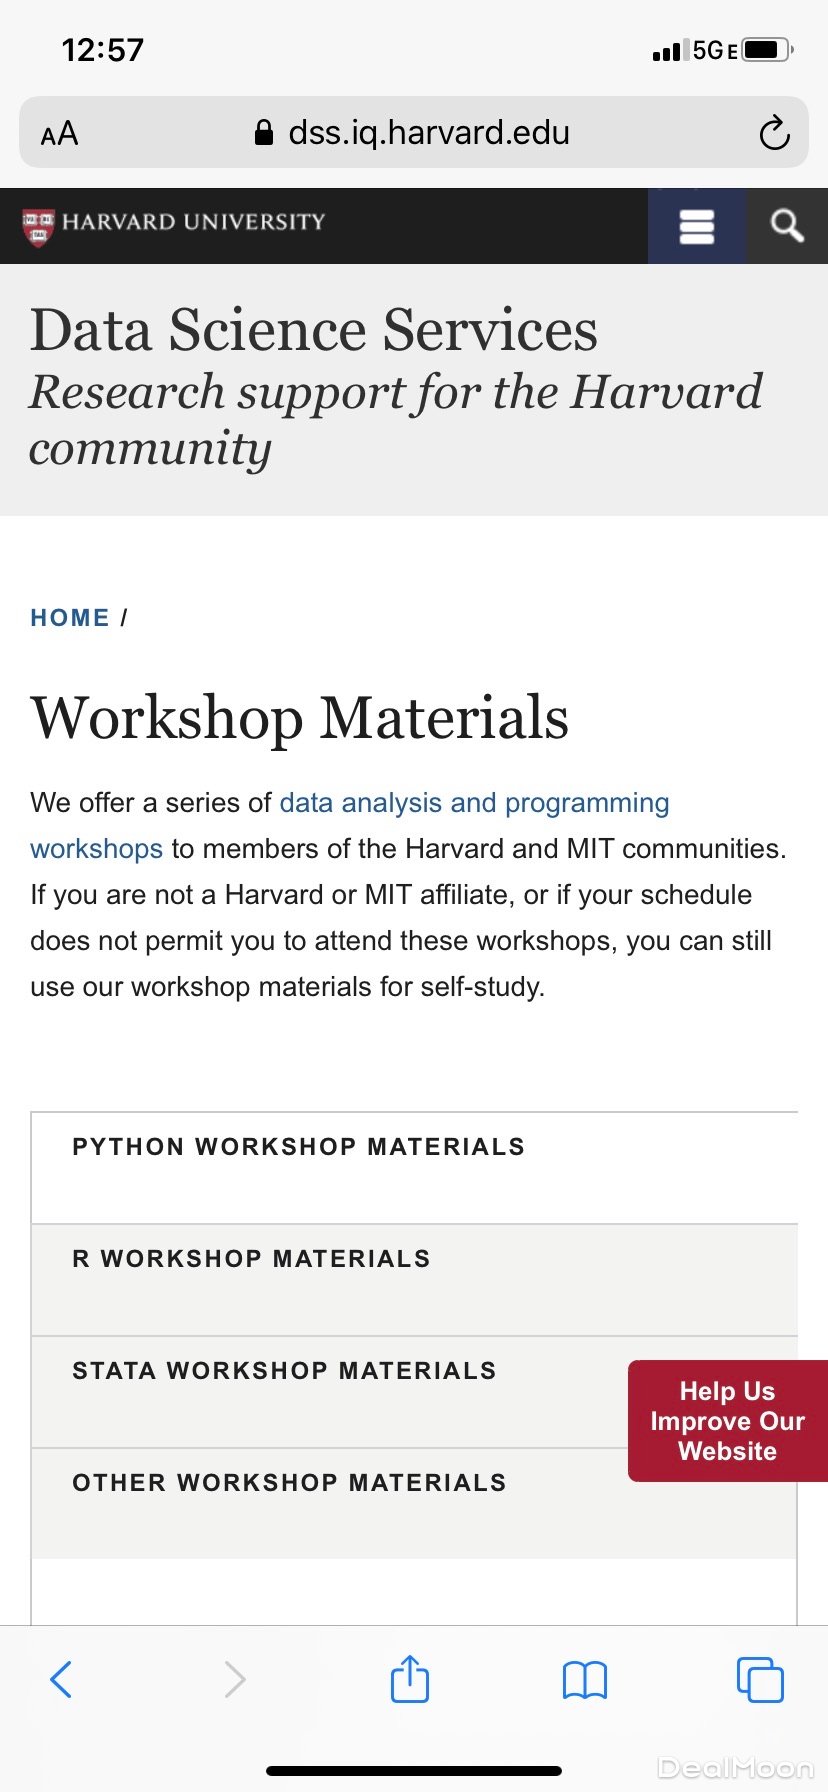Go back to the previous page
The width and height of the screenshot is (828, 1792).
[x=61, y=1679]
